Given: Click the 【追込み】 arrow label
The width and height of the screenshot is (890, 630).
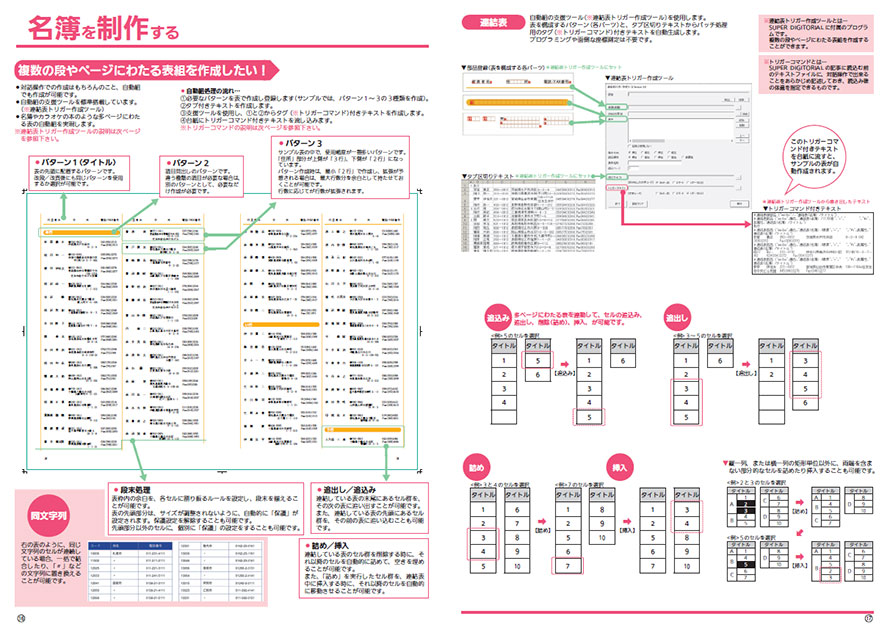Looking at the screenshot, I should [x=564, y=373].
